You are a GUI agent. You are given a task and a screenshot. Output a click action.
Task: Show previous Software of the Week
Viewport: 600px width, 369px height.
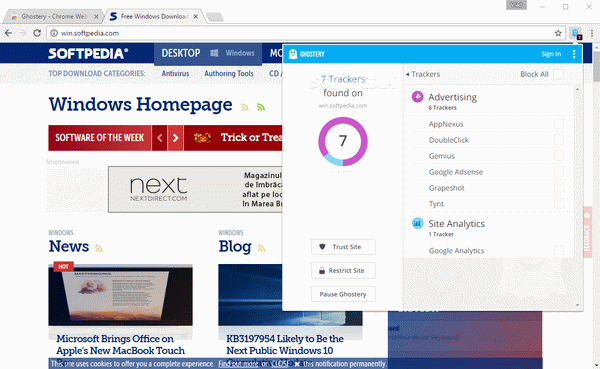tap(160, 138)
